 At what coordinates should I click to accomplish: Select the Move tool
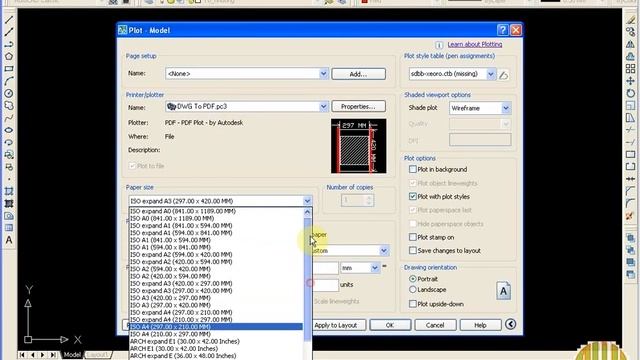(x=631, y=81)
